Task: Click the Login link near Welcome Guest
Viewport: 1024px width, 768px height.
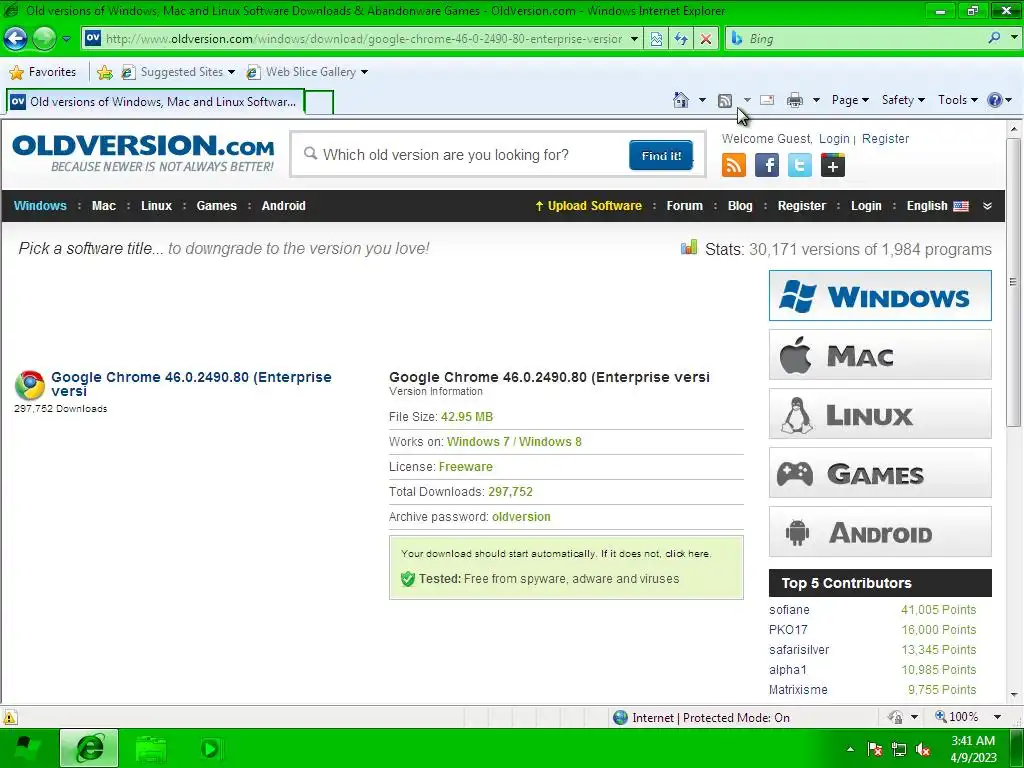Action: (834, 138)
